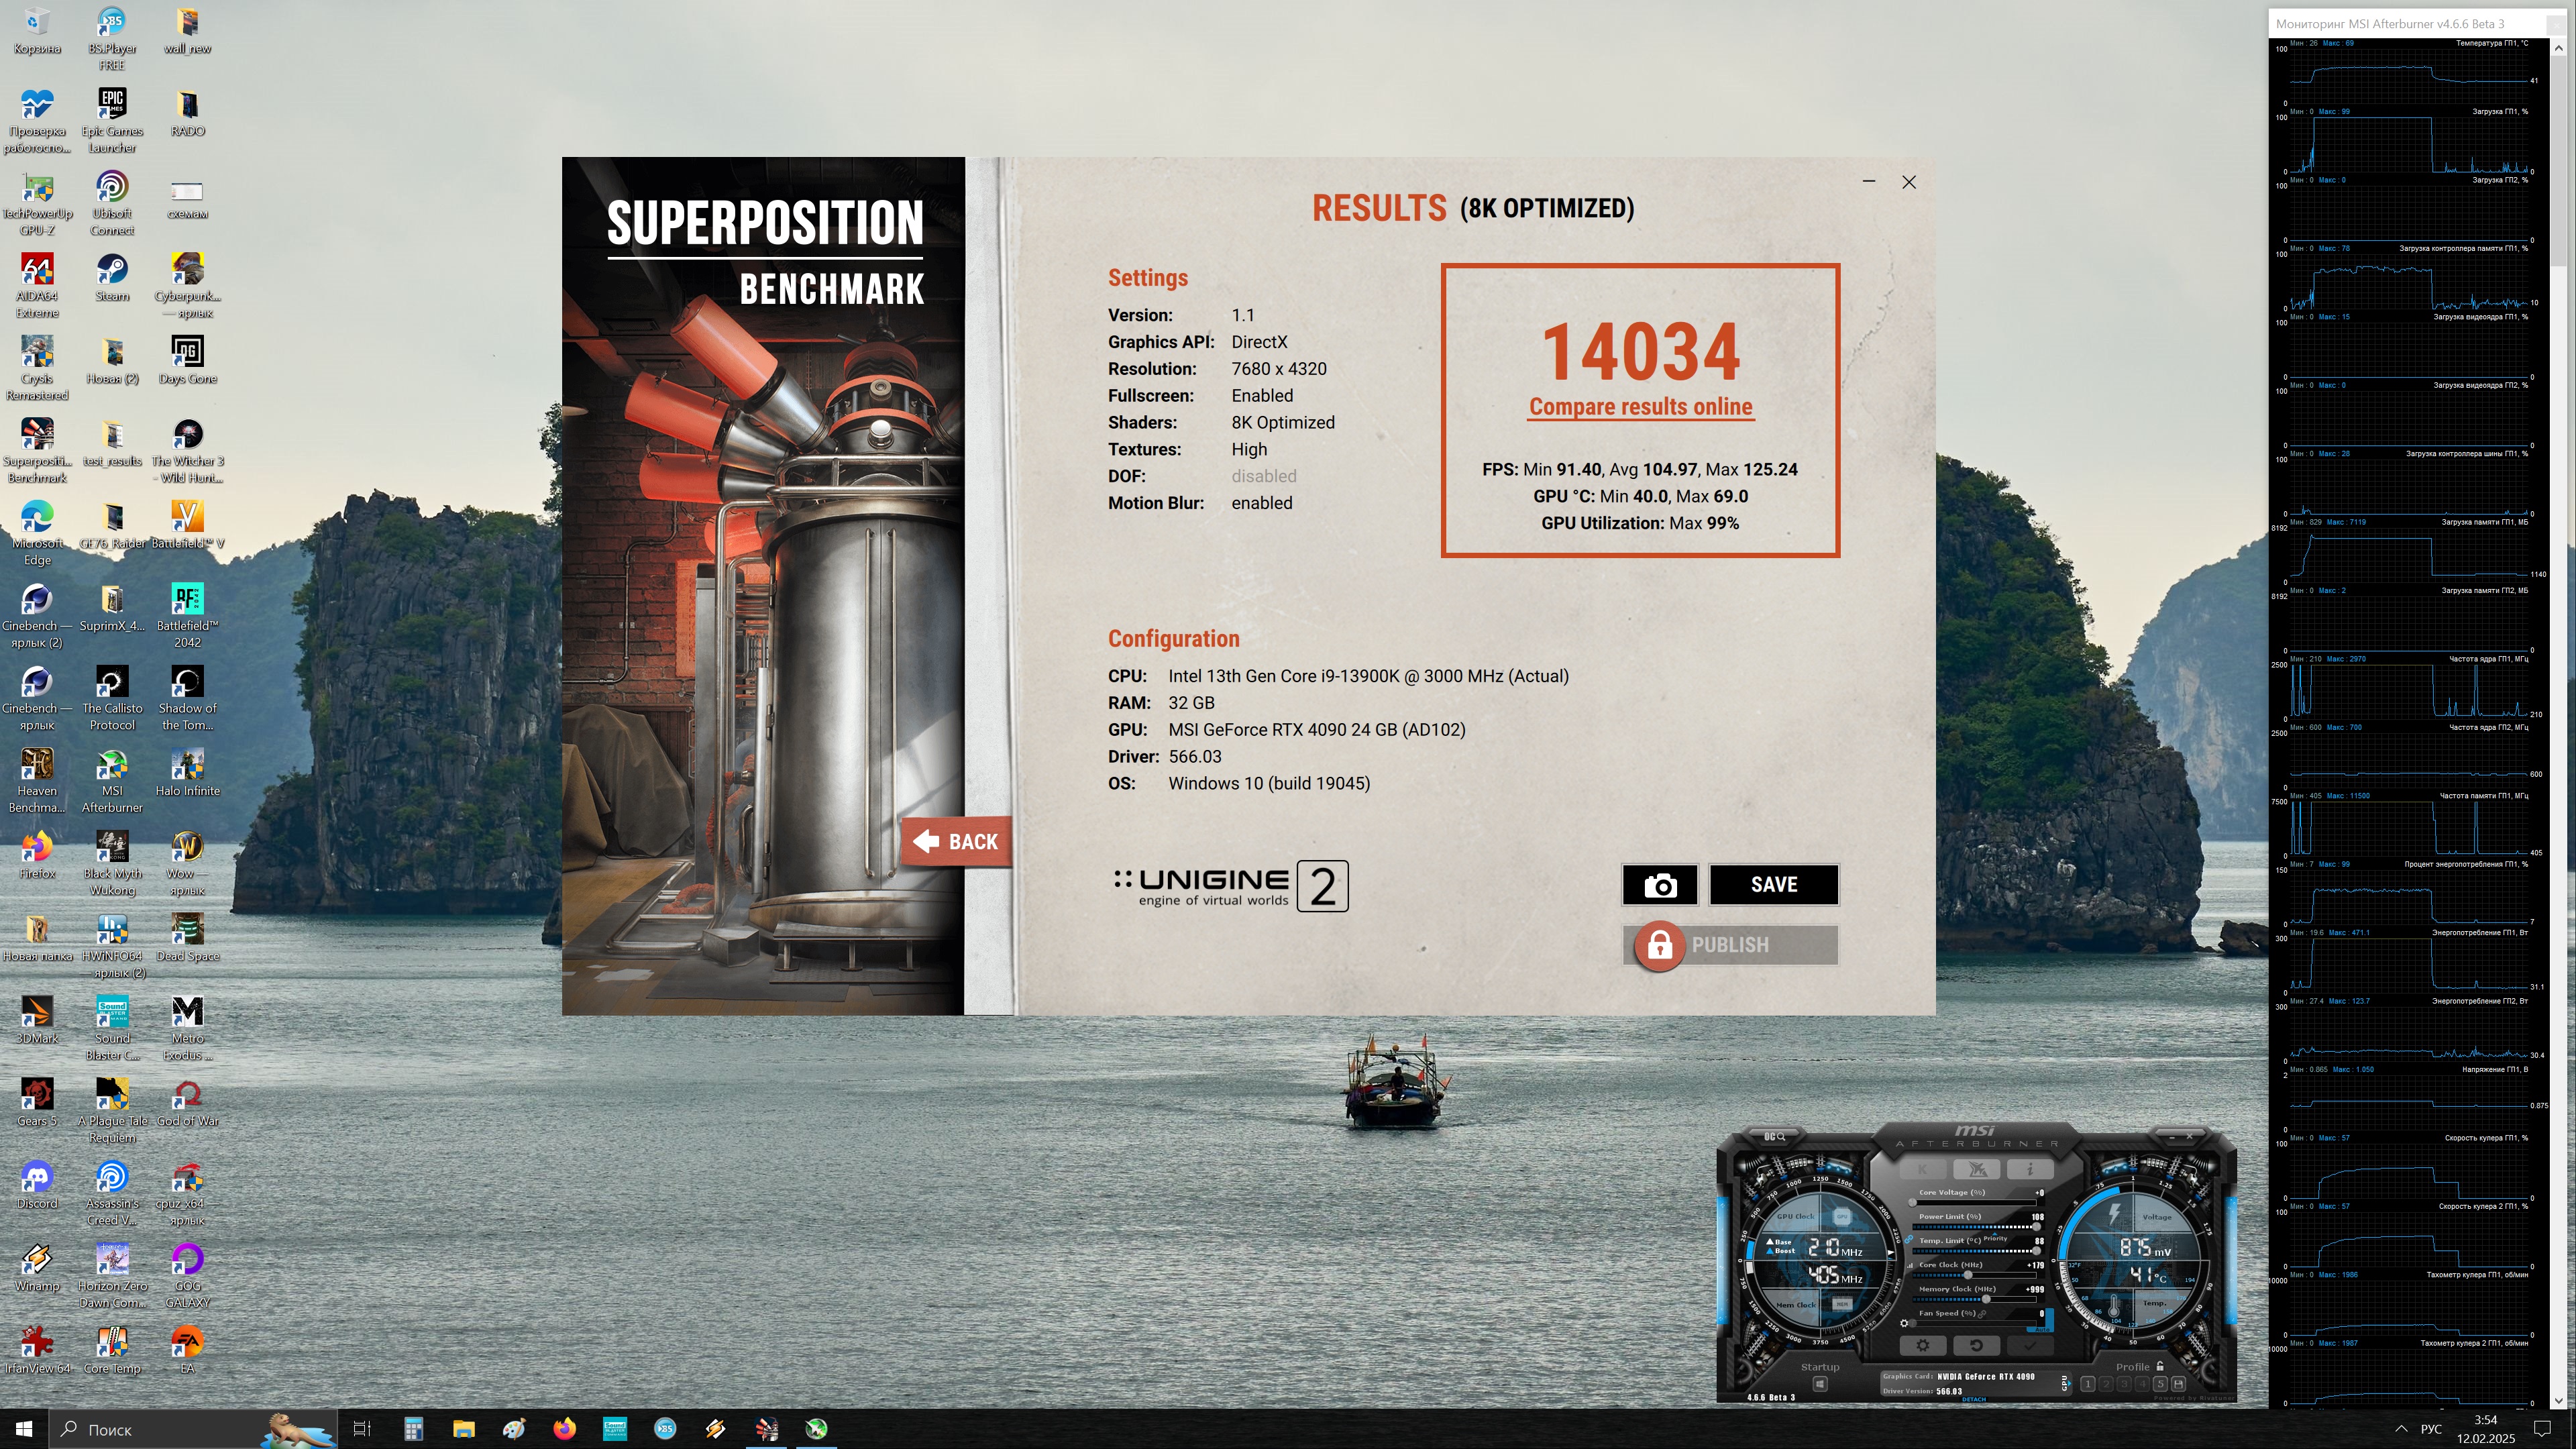Open the Kombustor K button
The image size is (2576, 1449).
point(1923,1169)
